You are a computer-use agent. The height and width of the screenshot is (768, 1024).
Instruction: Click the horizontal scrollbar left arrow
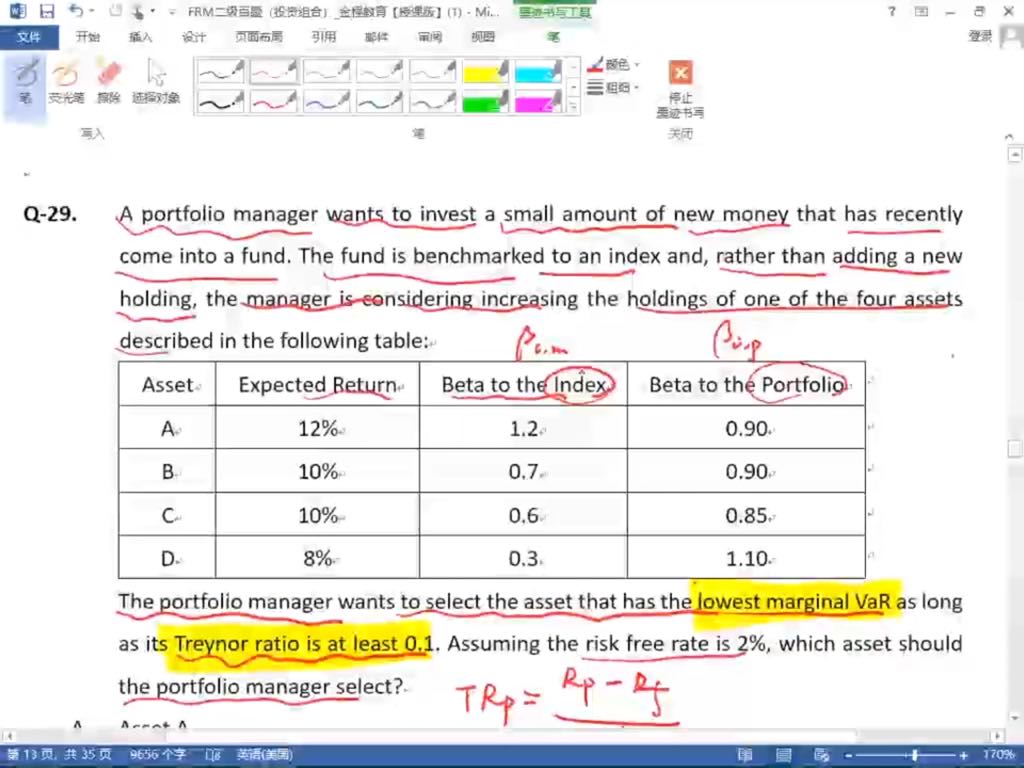point(8,736)
